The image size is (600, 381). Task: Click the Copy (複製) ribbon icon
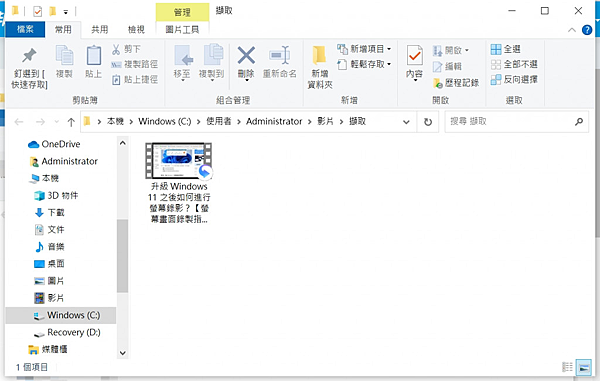[64, 55]
